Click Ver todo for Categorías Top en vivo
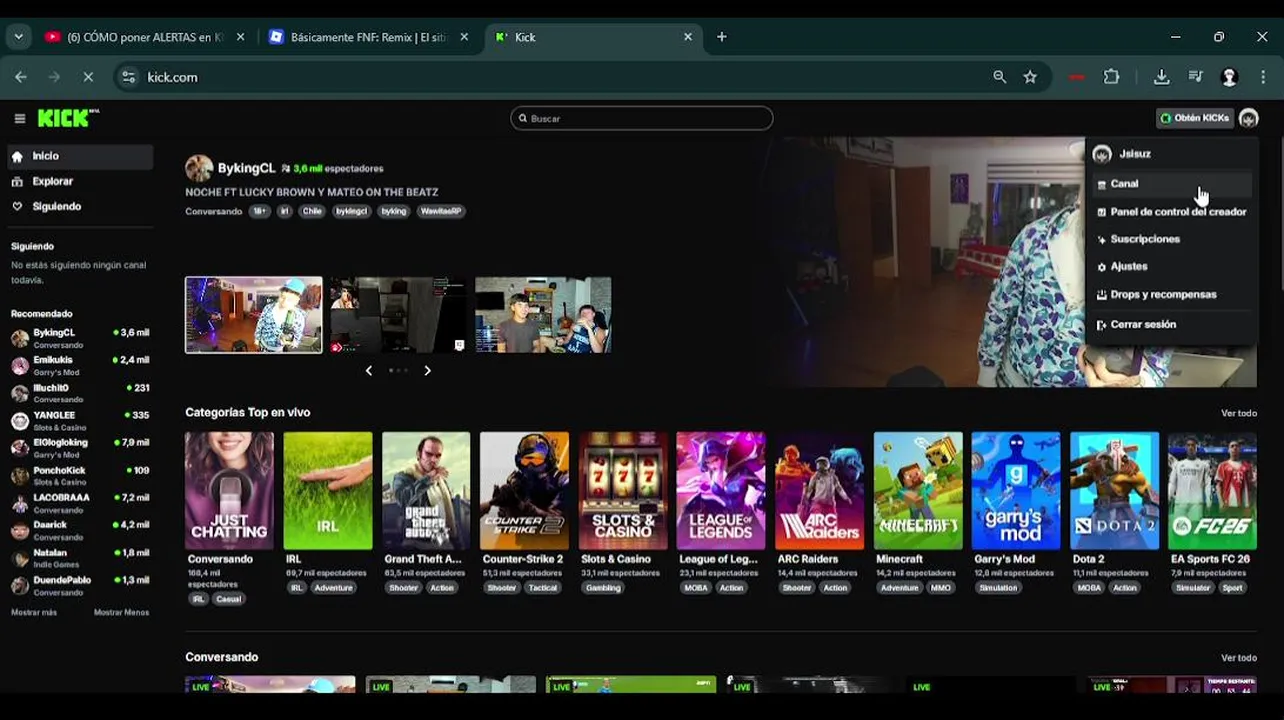Viewport: 1284px width, 720px height. 1239,413
